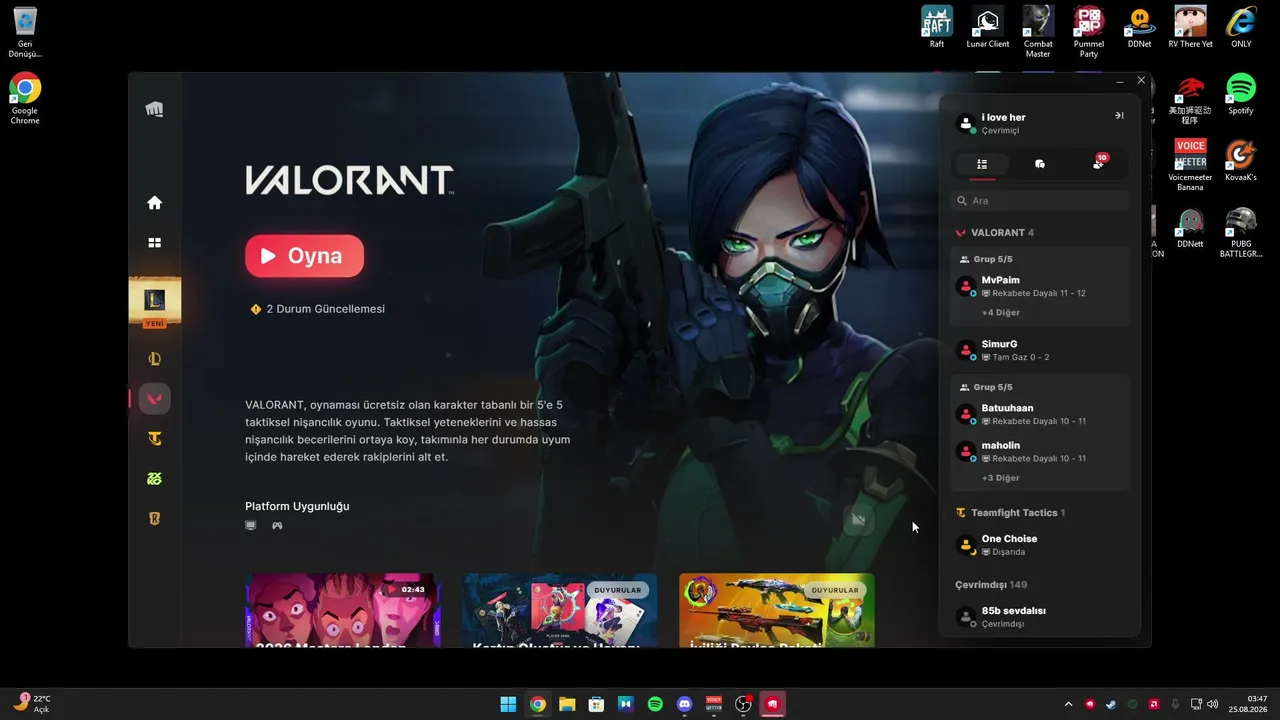Go to the Riot Client home page

[x=154, y=203]
